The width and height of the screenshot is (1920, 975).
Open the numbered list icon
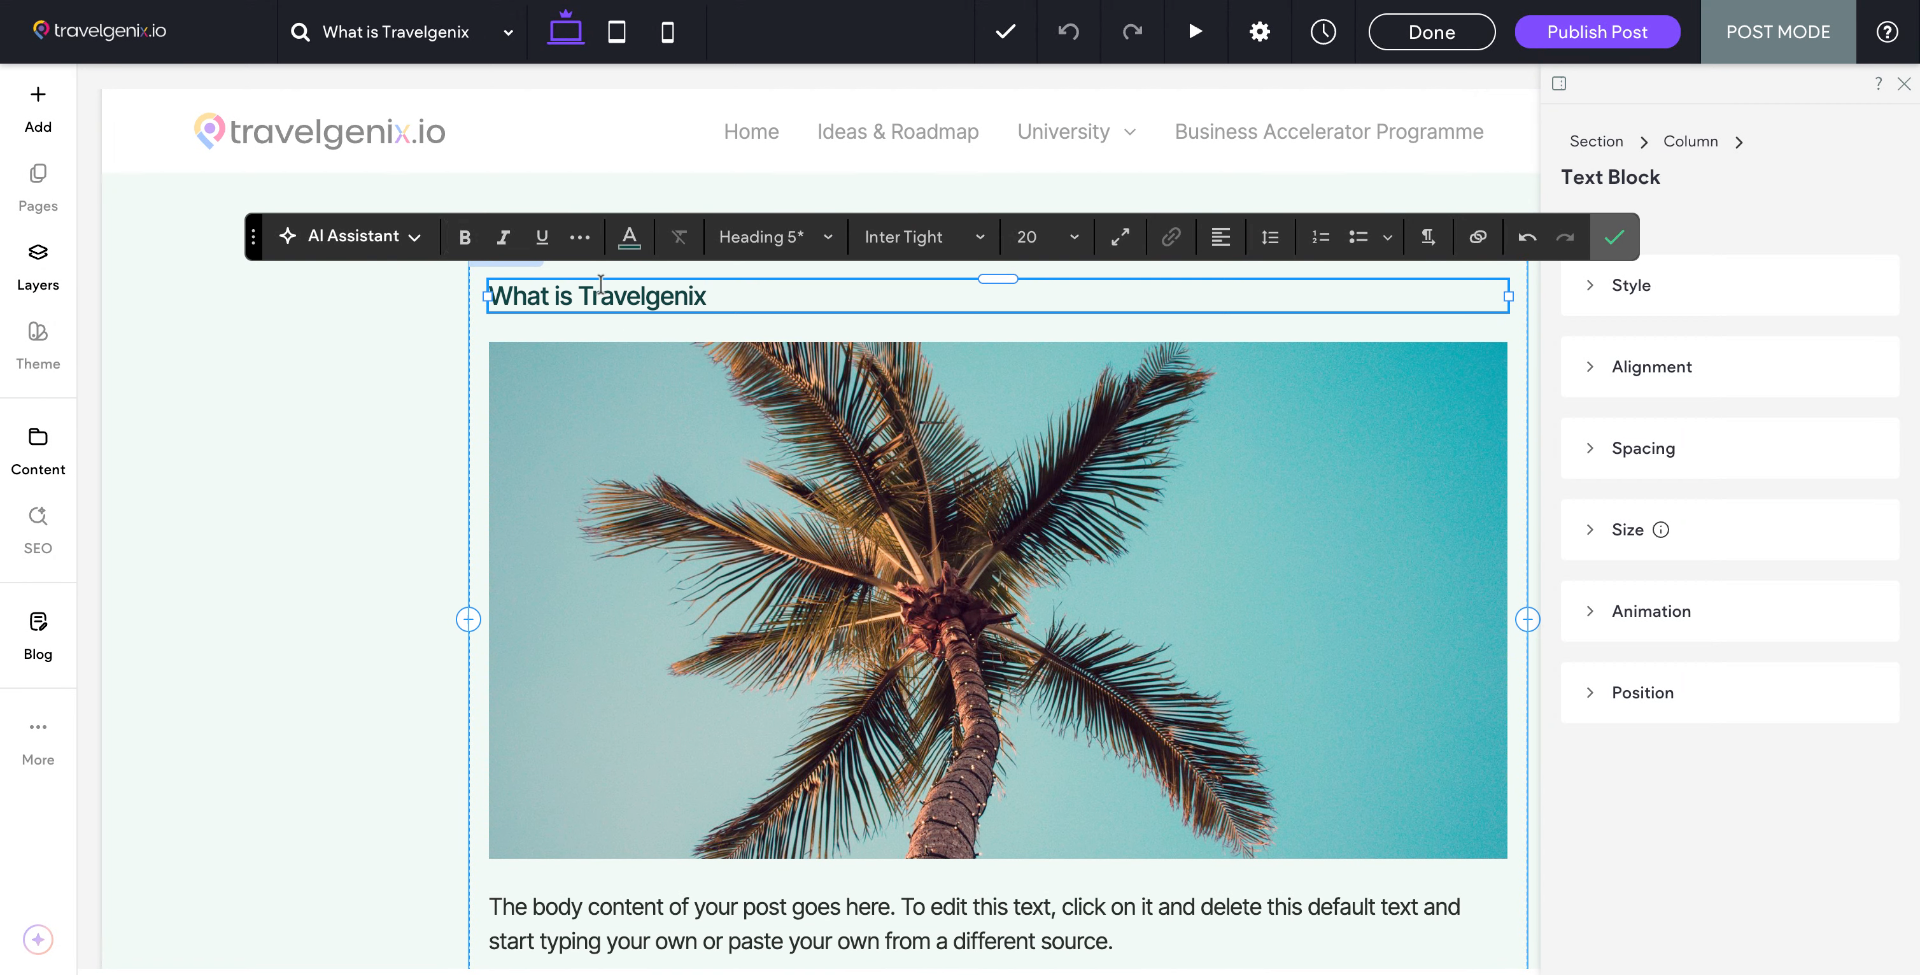point(1319,237)
